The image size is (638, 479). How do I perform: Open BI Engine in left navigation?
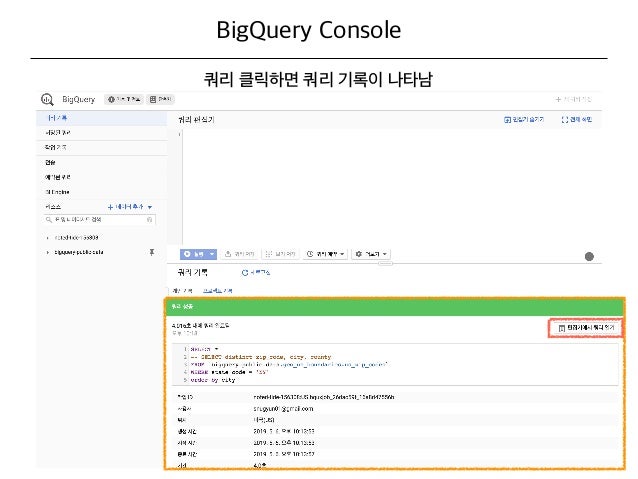[x=57, y=192]
